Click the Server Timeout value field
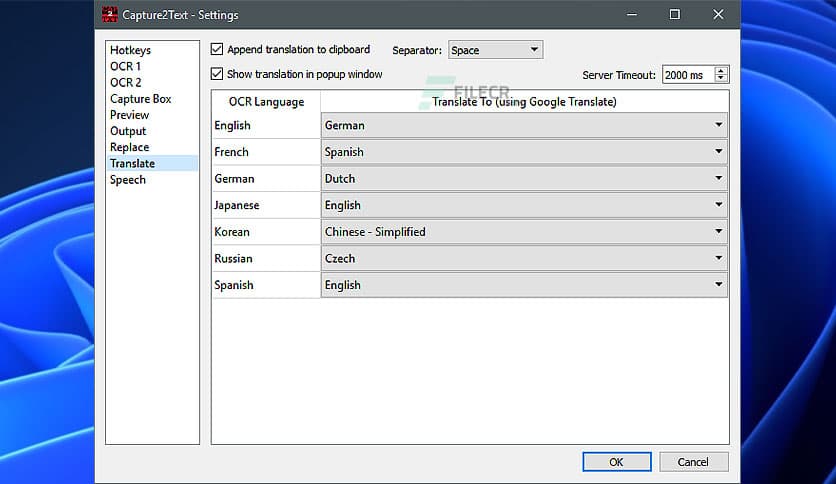This screenshot has width=836, height=484. pyautogui.click(x=686, y=75)
